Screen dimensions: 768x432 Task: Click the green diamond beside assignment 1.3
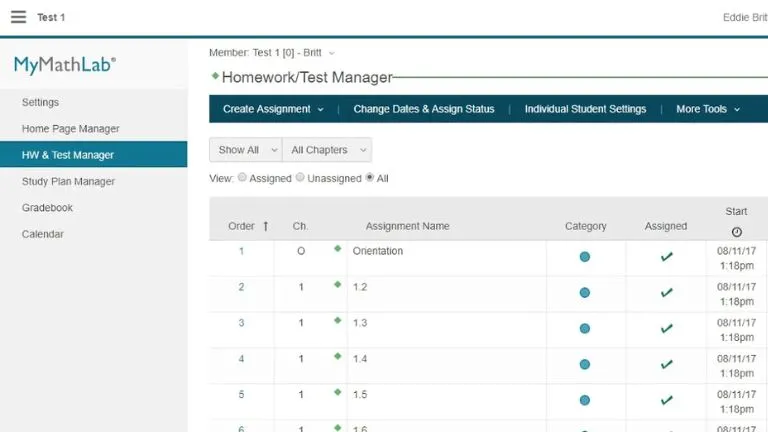click(337, 320)
